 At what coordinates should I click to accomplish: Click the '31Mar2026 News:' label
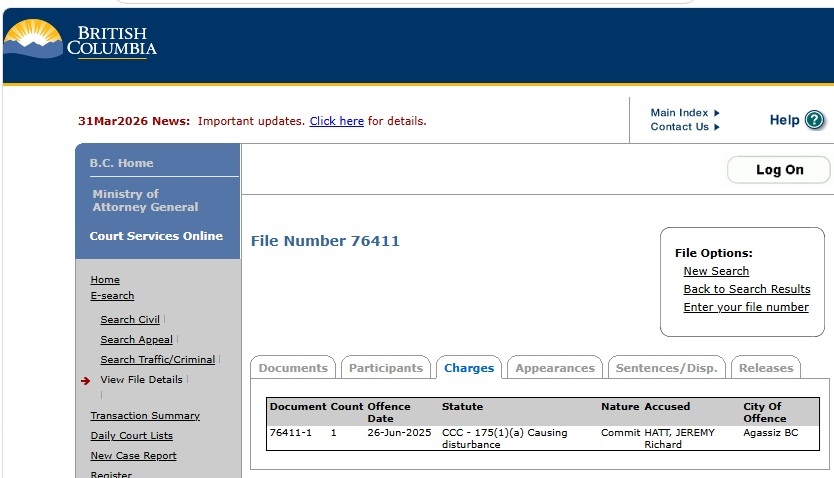(x=134, y=121)
